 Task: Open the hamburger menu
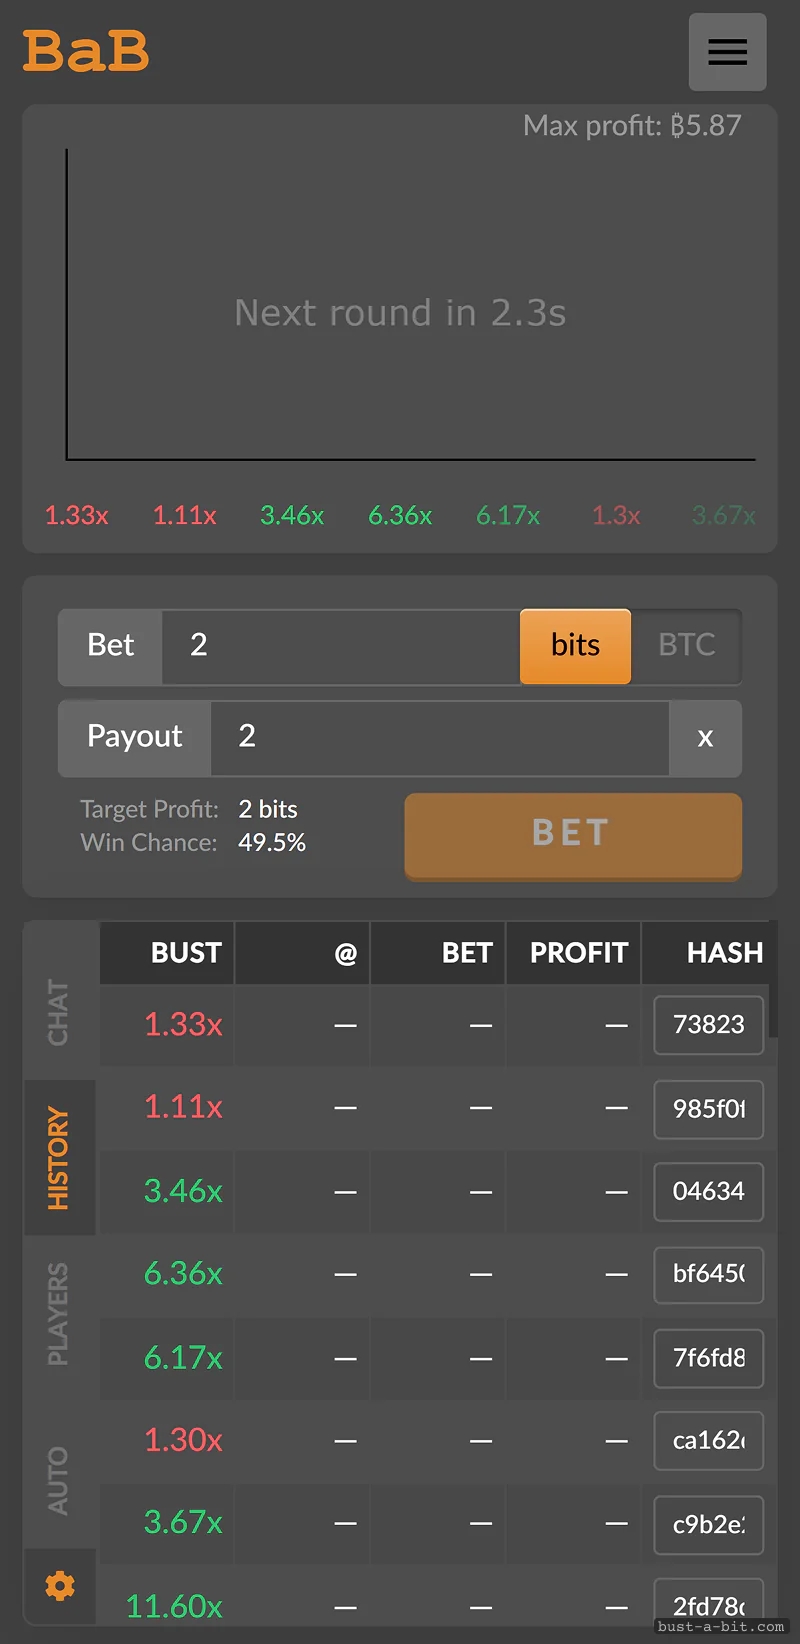click(728, 52)
